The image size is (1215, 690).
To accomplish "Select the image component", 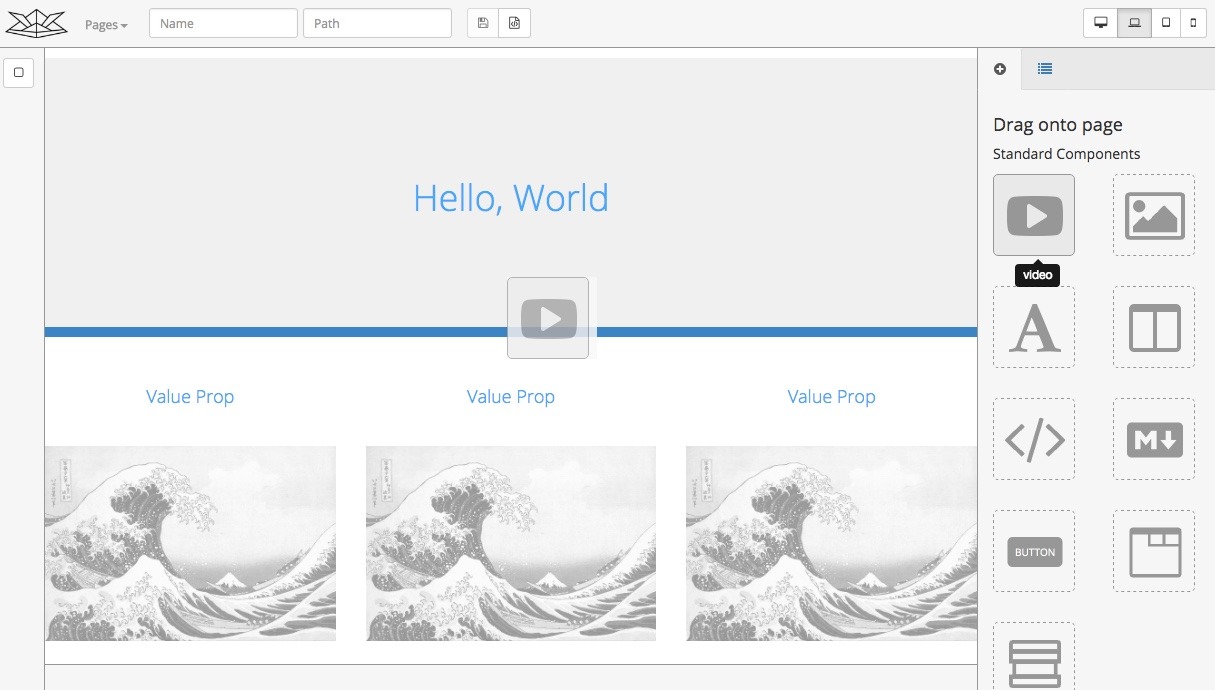I will (1153, 215).
